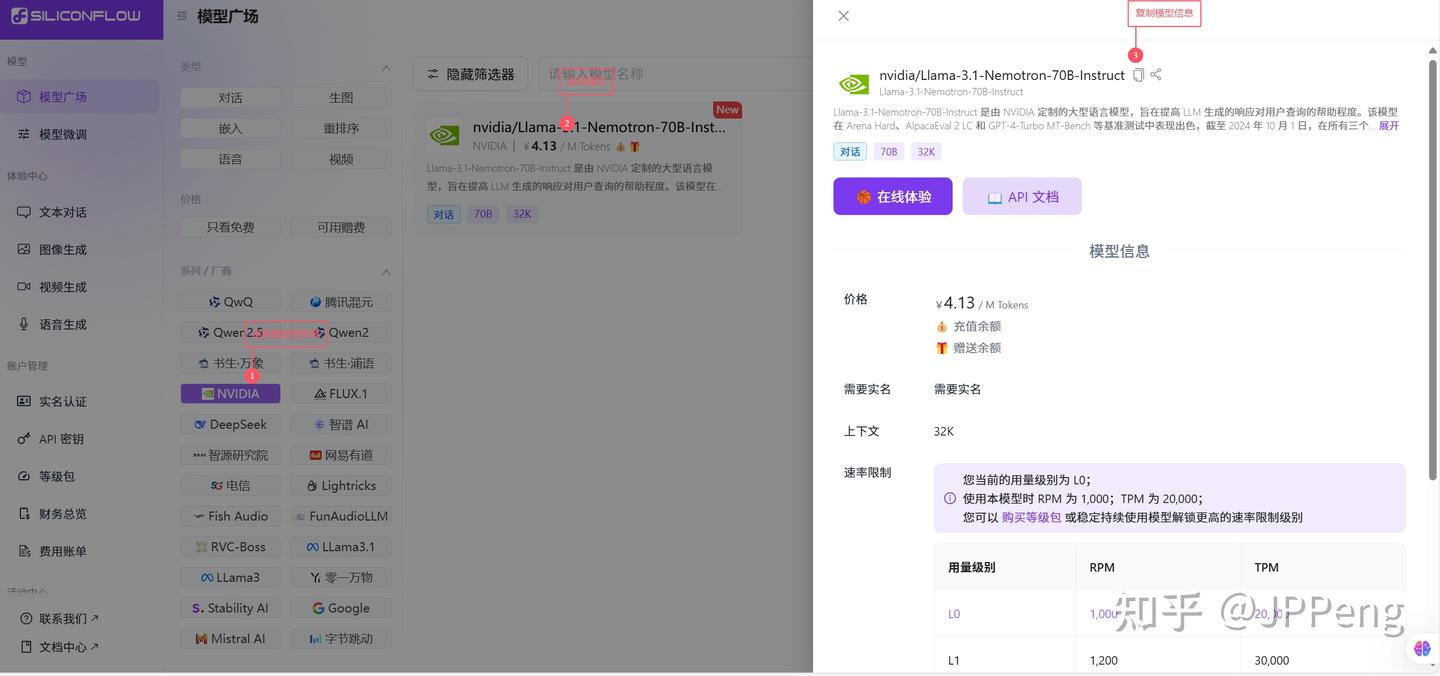This screenshot has height=676, width=1440.
Task: Click the 实名认证 icon in the sidebar
Action: click(x=24, y=401)
